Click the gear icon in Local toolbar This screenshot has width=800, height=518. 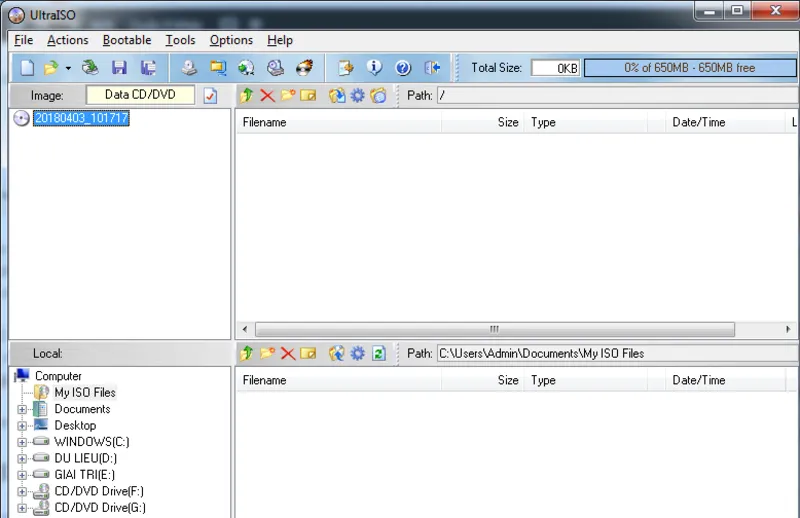358,353
